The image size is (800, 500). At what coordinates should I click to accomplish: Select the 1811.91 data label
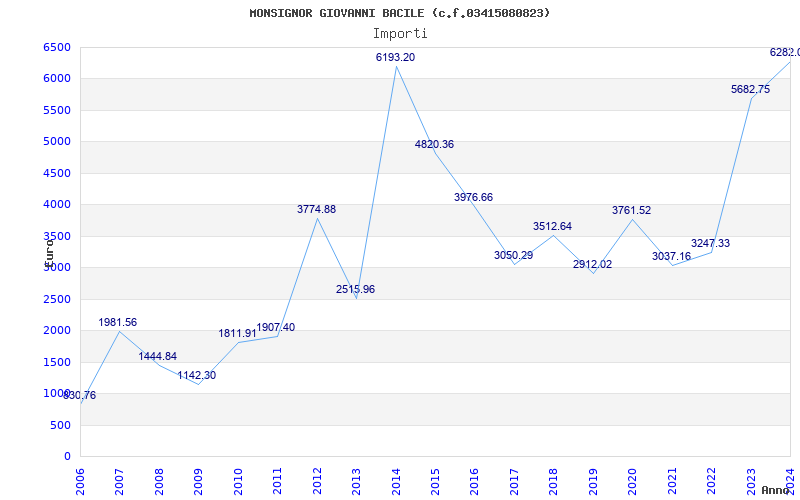(237, 334)
